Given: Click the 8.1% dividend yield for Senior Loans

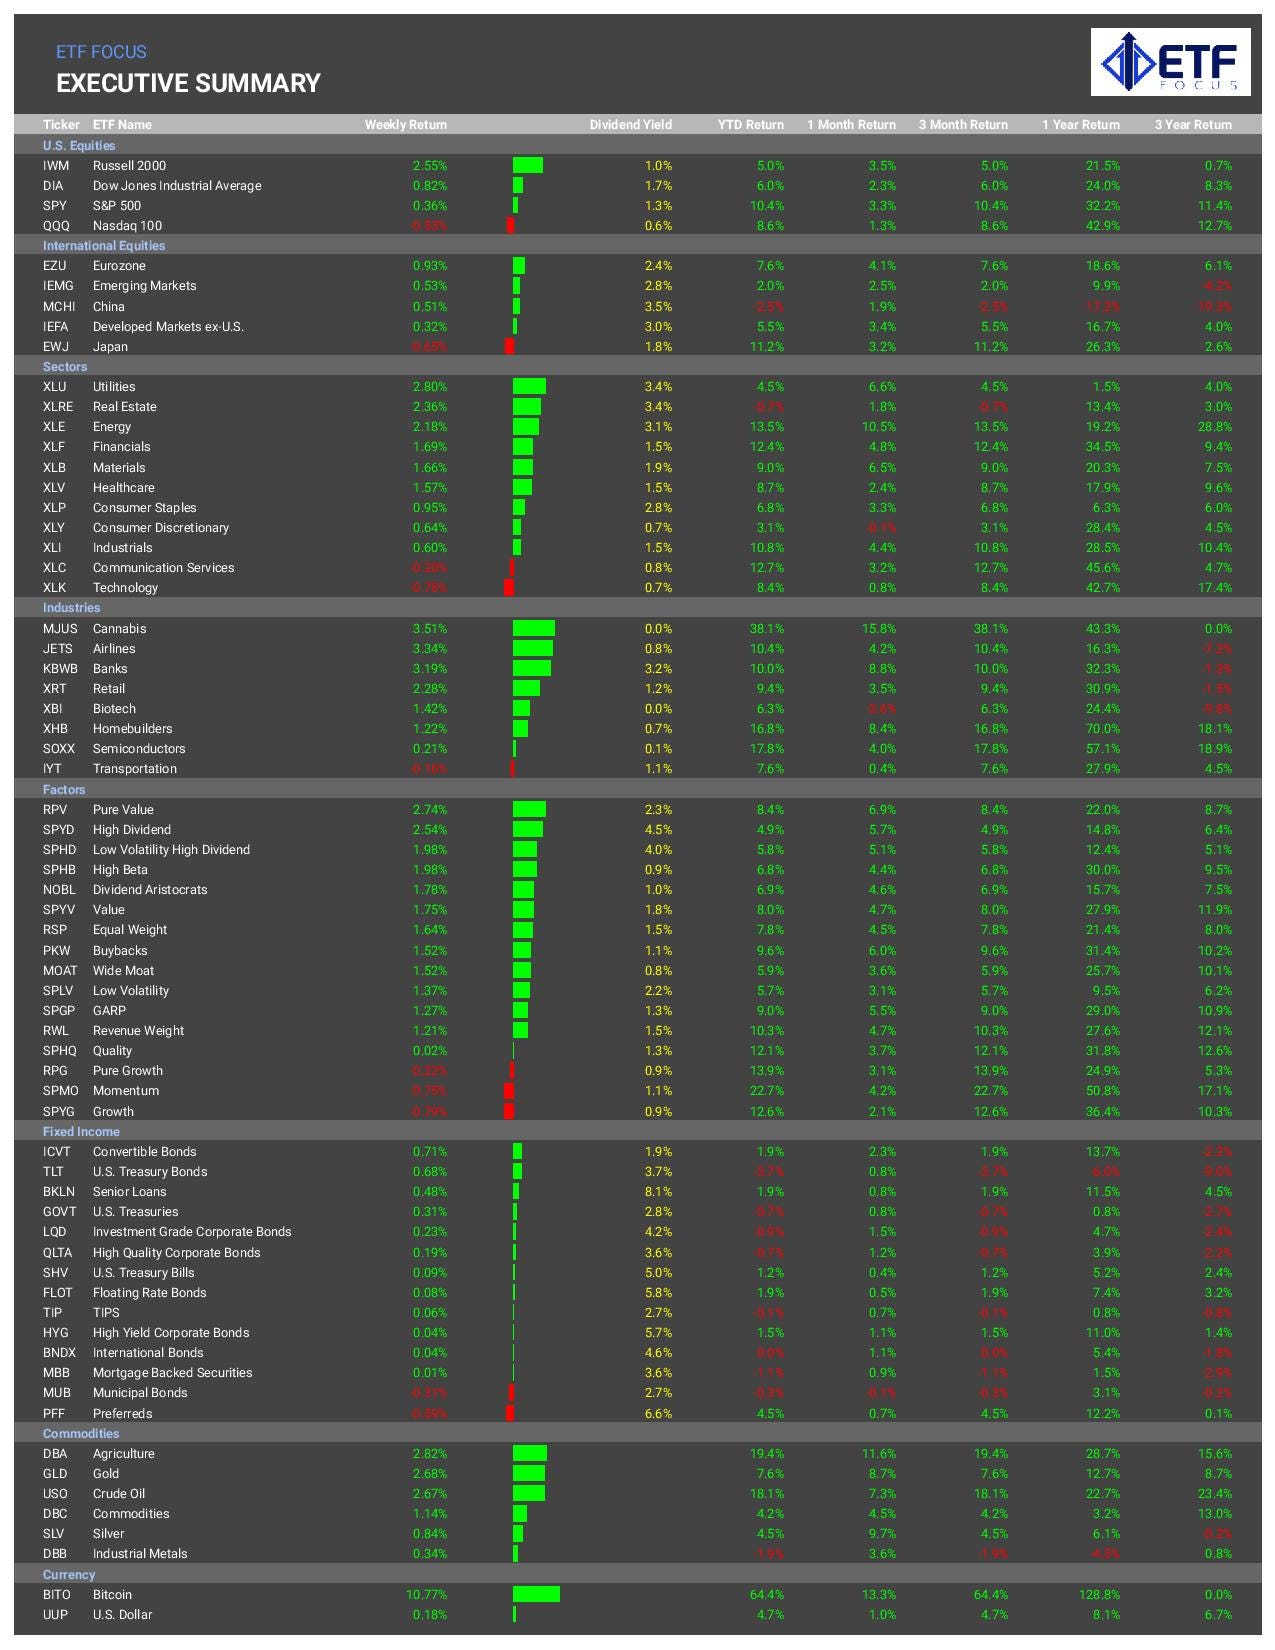Looking at the screenshot, I should [x=658, y=1191].
